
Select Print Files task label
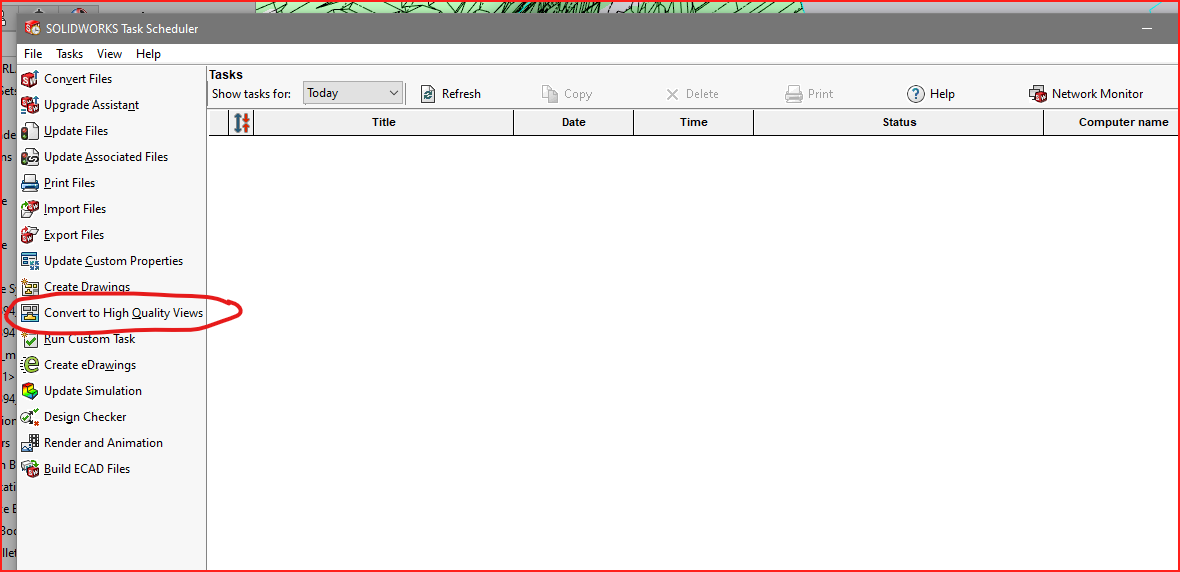(69, 183)
